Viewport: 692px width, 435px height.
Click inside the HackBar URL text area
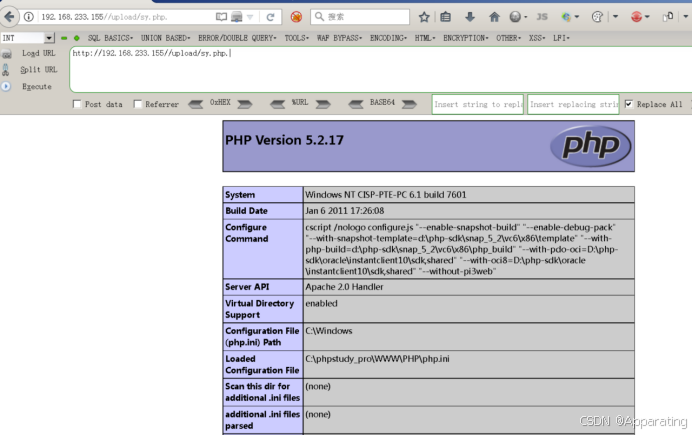click(380, 70)
